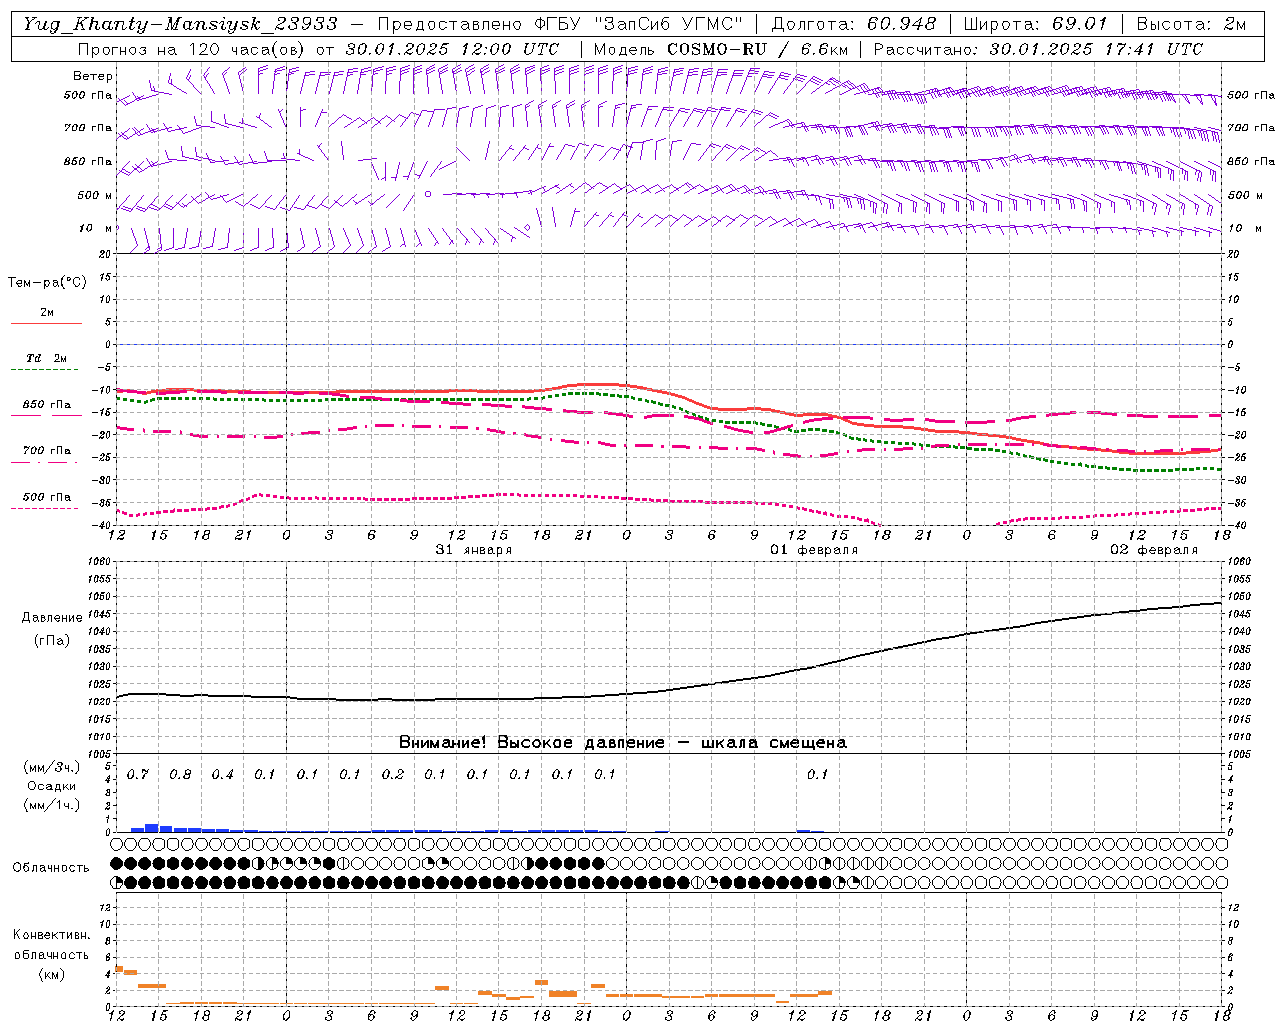The width and height of the screenshot is (1280, 1024).
Task: Click the calm-wind circle in the 500 м row
Action: pos(428,194)
